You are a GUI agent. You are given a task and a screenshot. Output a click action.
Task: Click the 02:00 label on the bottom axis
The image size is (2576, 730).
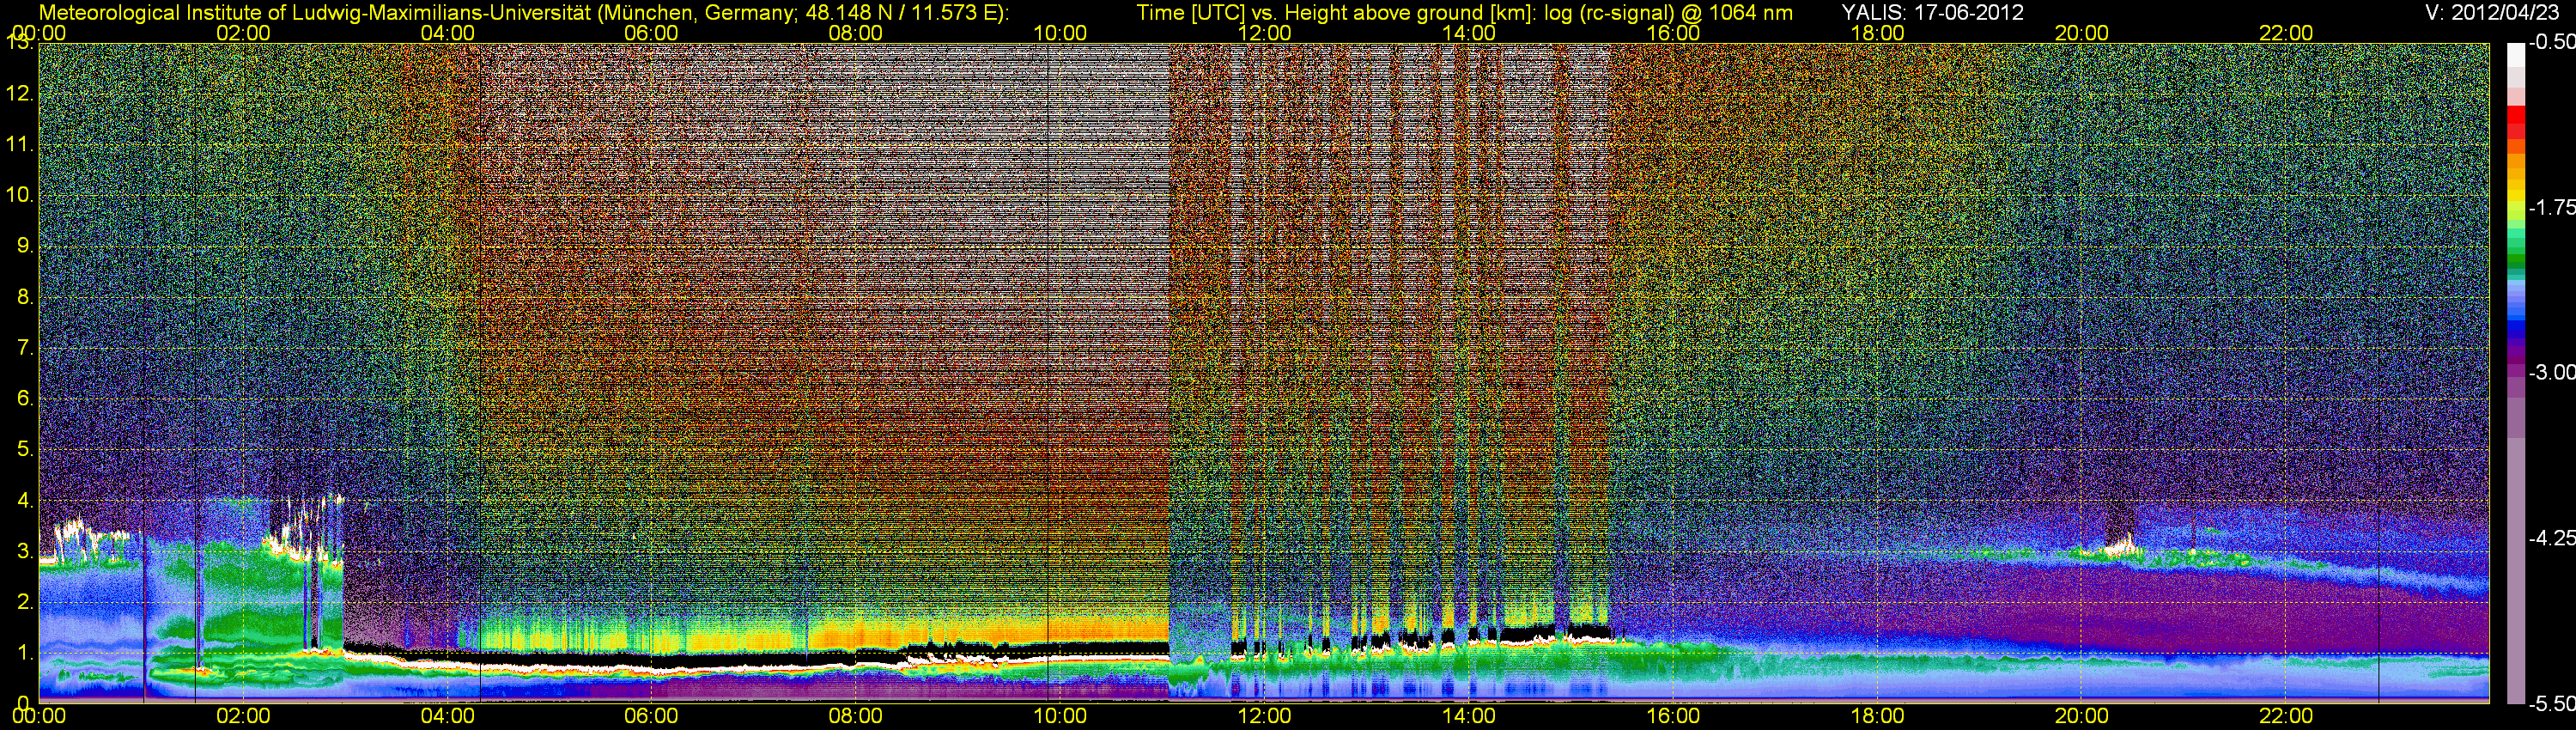pyautogui.click(x=243, y=716)
